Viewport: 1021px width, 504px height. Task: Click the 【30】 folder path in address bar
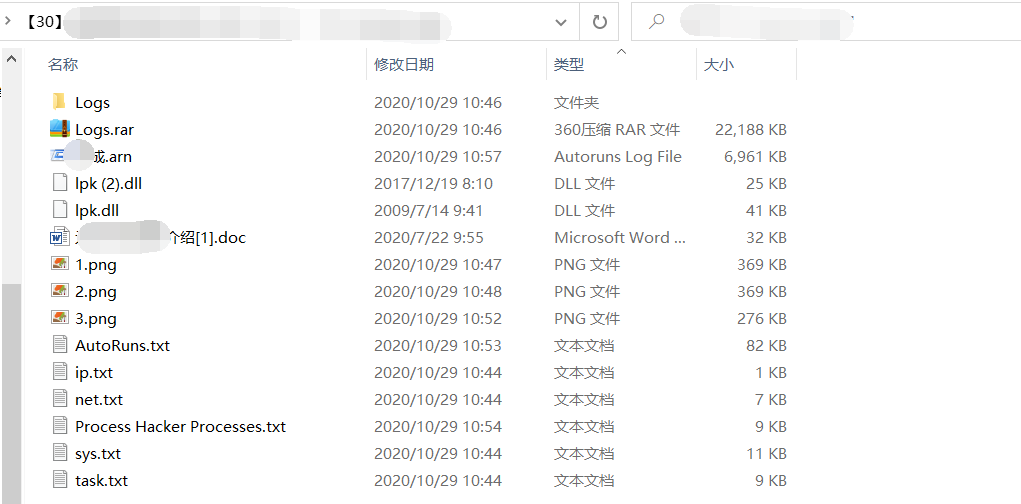tap(45, 21)
